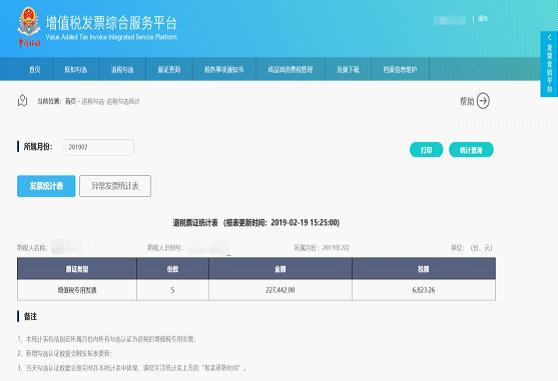Click the circled arrow beside 帮助

coord(483,101)
